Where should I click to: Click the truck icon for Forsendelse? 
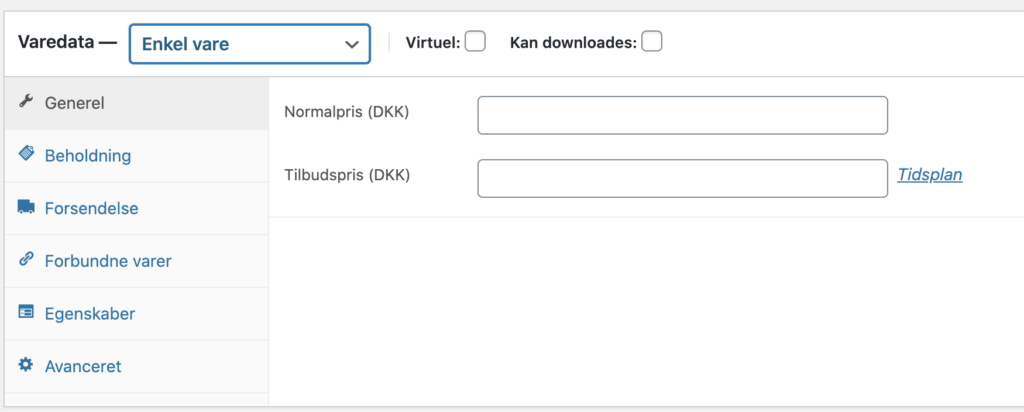pyautogui.click(x=26, y=208)
